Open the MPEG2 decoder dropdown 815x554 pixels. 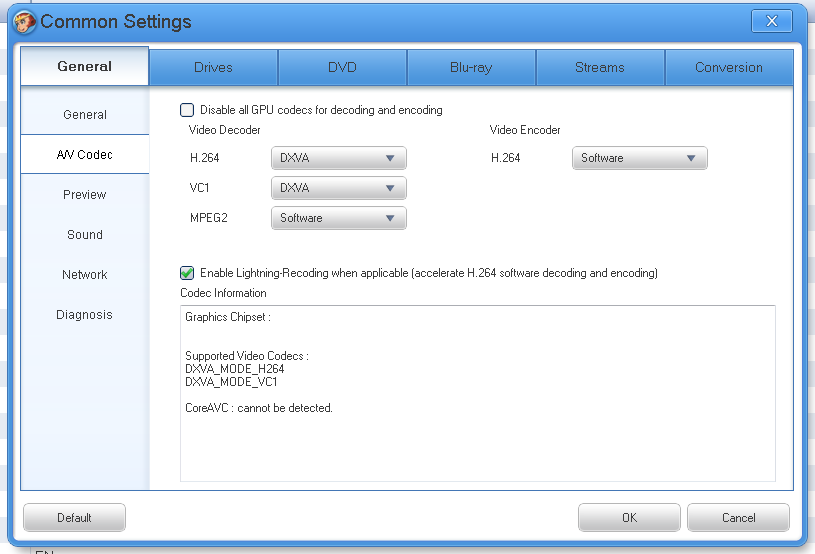(339, 218)
